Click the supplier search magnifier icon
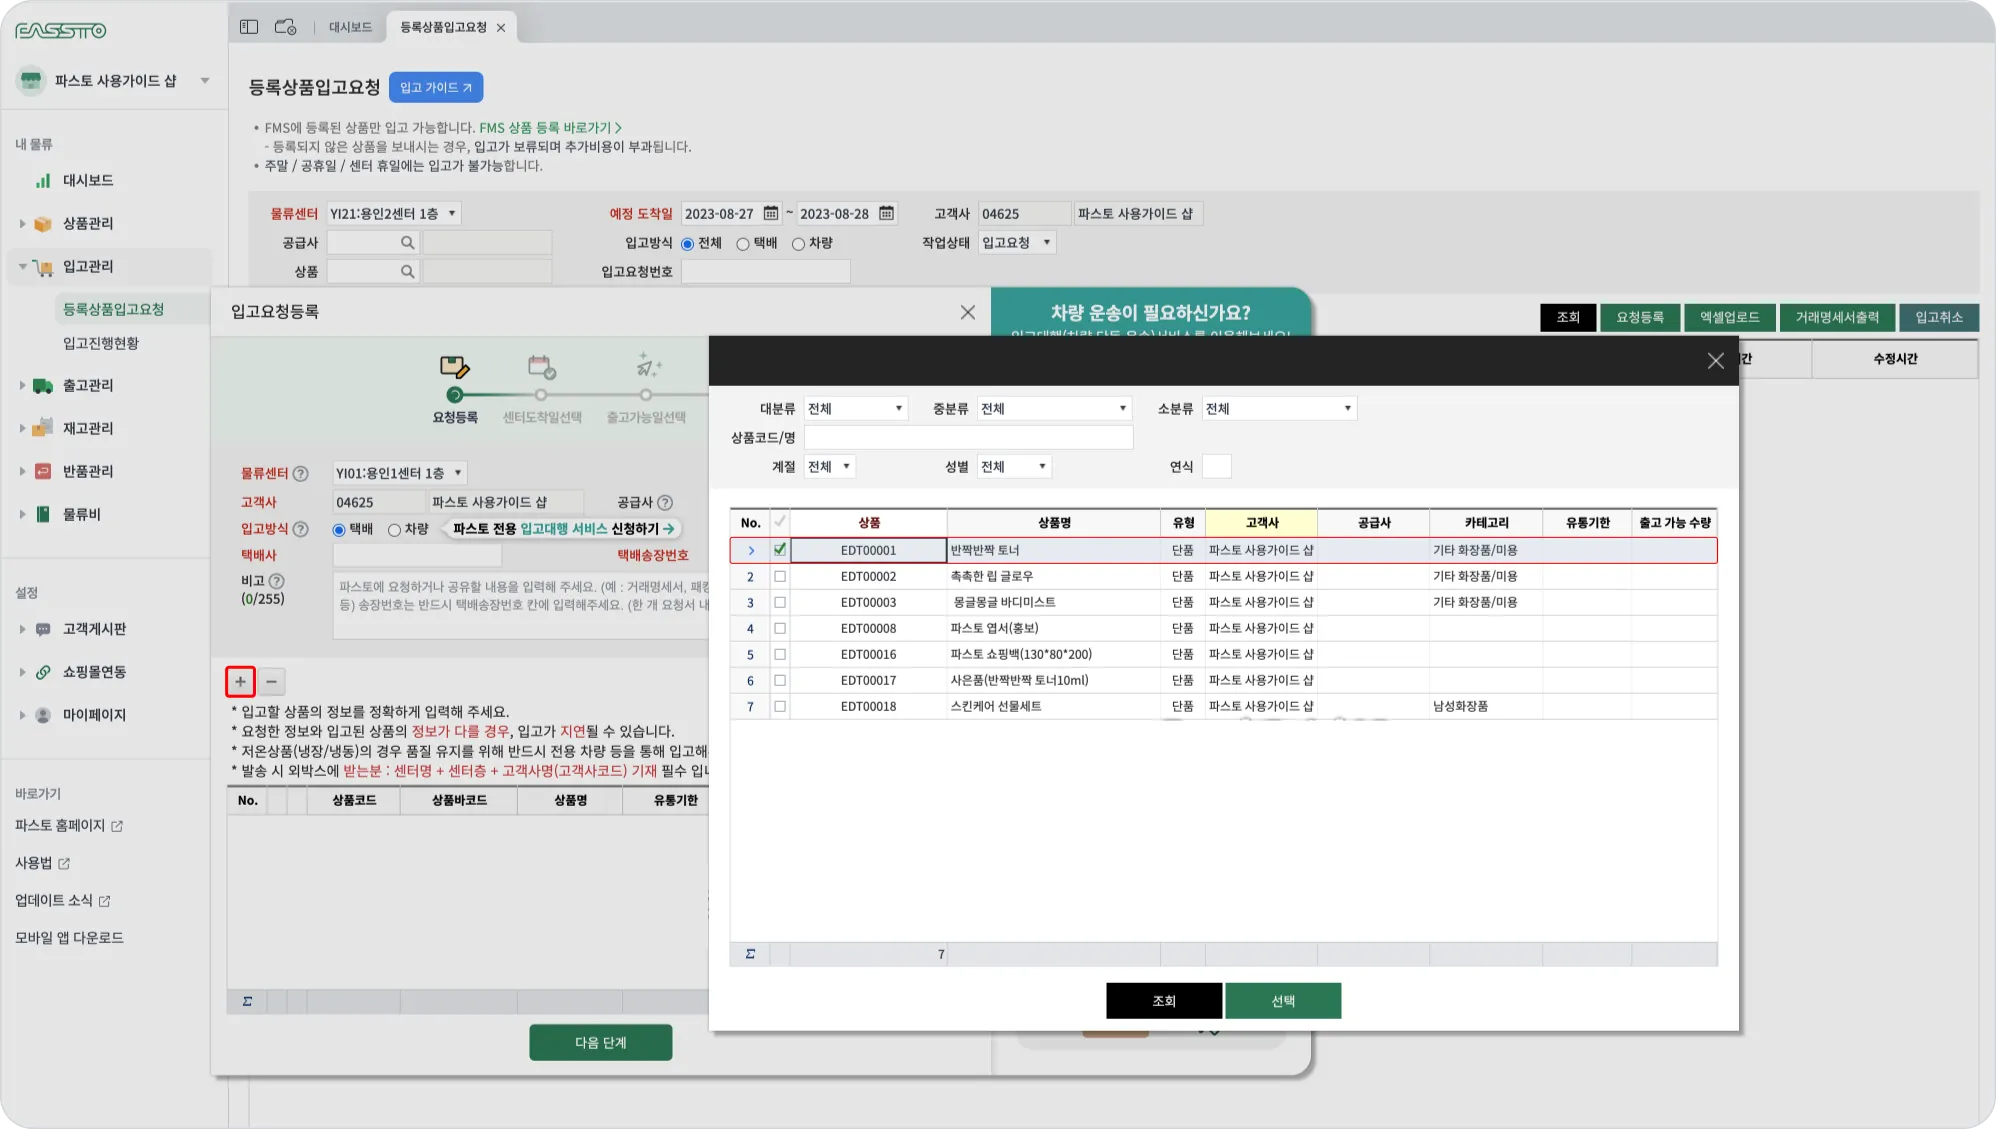 coord(407,242)
